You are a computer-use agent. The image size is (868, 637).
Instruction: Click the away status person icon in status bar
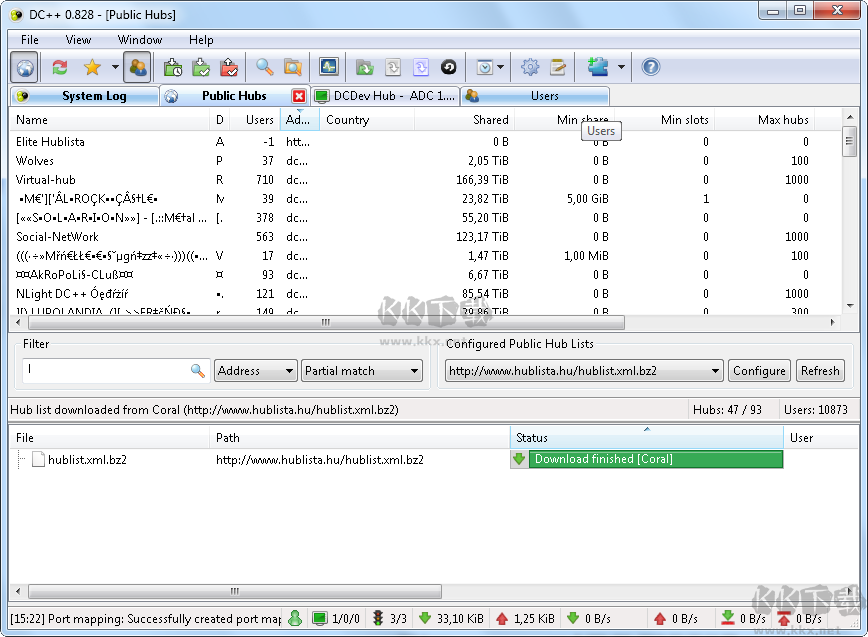click(295, 619)
